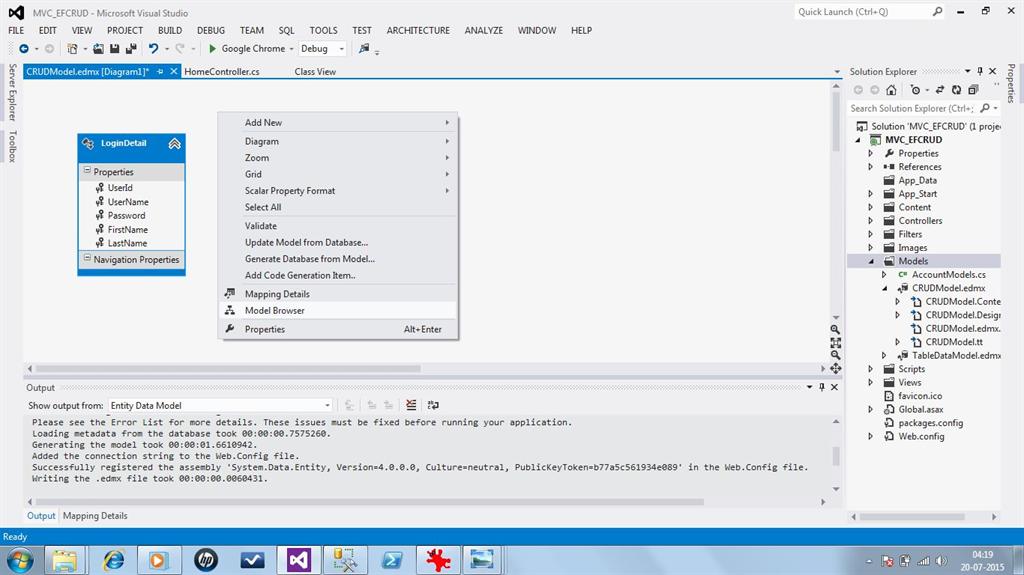The image size is (1024, 575).
Task: Click the Output panel vertical scrollbar
Action: (x=836, y=455)
